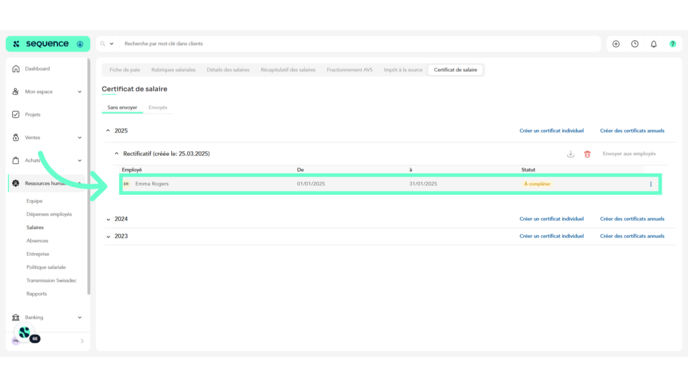Open the search filter dropdown arrow
Viewport: 688px width, 387px height.
click(111, 44)
